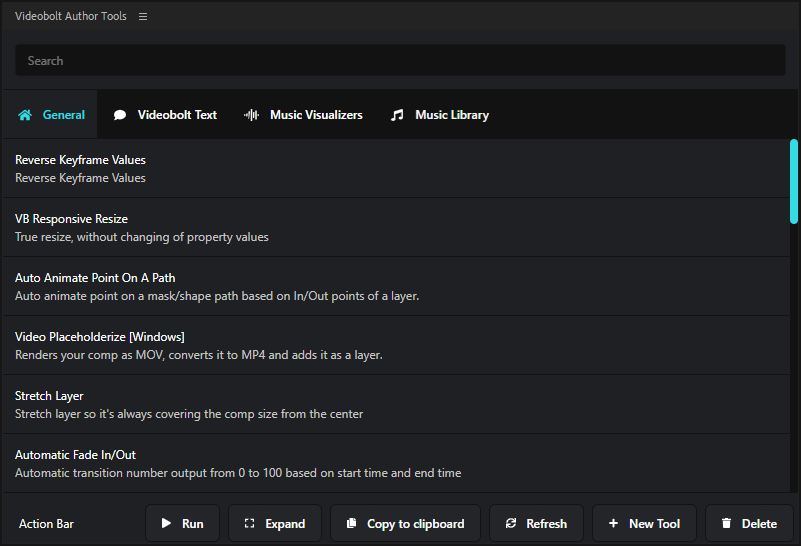Click the speech bubble icon for Videobolt Text
Viewport: 801px width, 546px height.
click(120, 115)
